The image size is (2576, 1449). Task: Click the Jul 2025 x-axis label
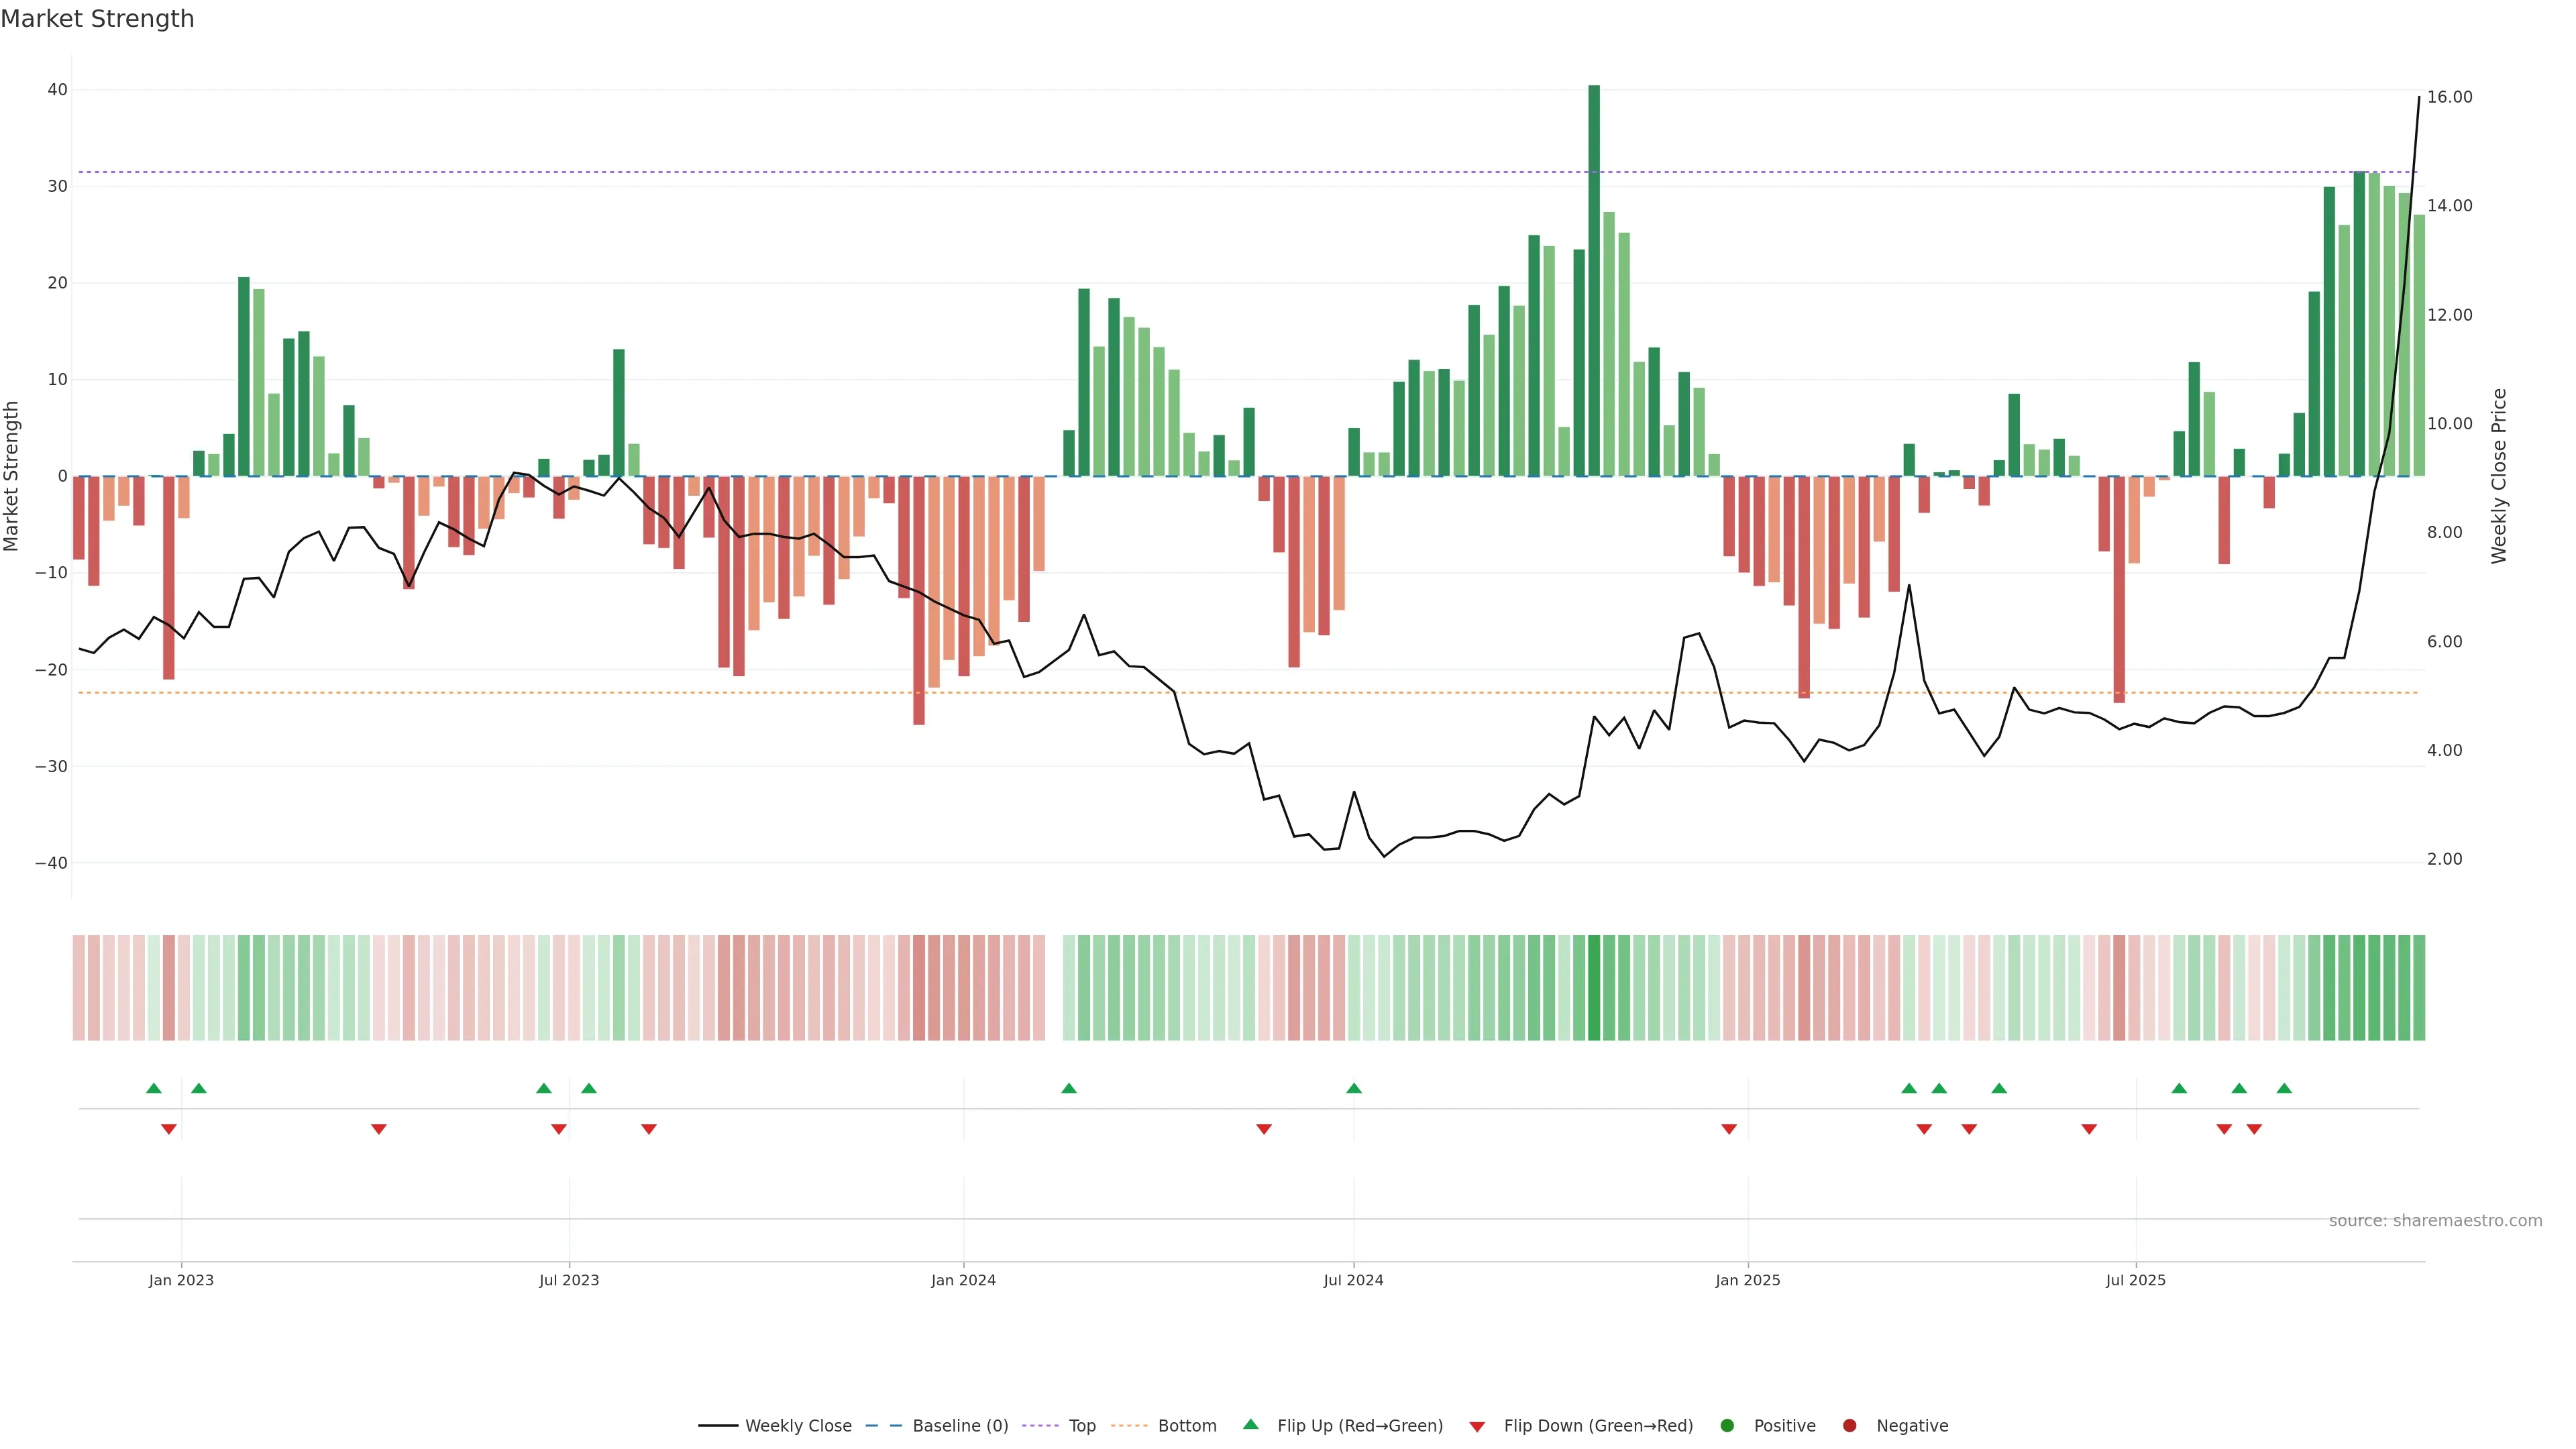click(2135, 1280)
